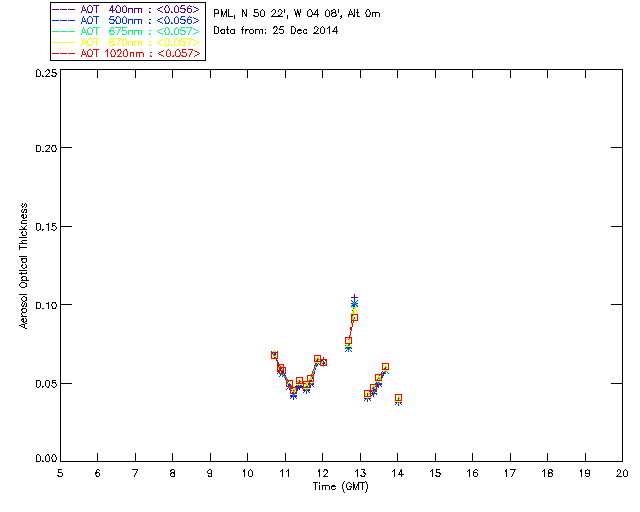Click the hour 8 x-axis label
The width and height of the screenshot is (640, 512).
(x=173, y=473)
